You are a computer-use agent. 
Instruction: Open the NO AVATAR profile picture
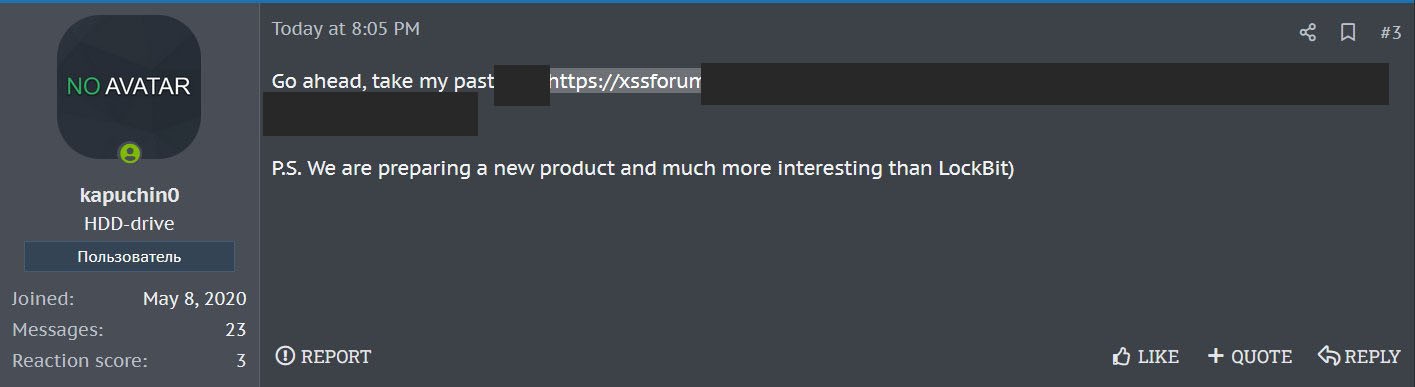click(x=129, y=87)
